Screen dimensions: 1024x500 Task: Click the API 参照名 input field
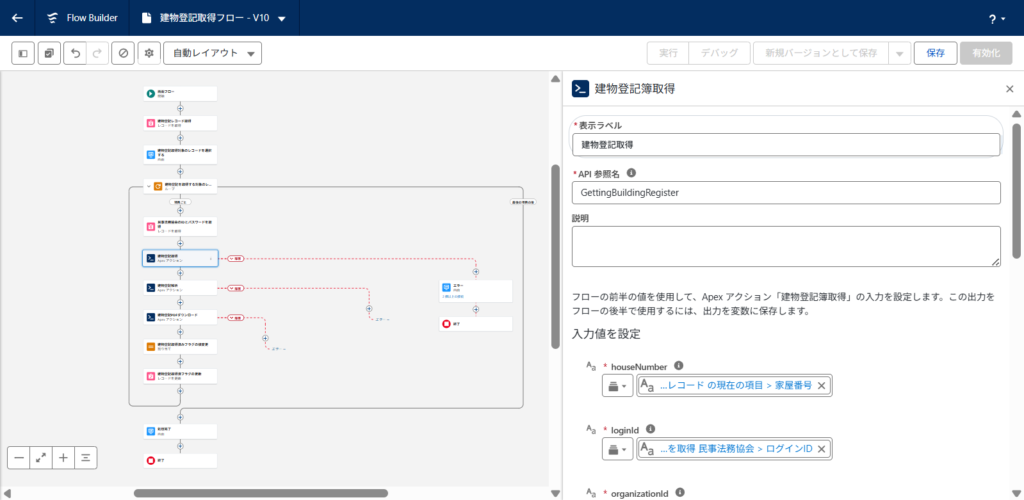(x=786, y=193)
